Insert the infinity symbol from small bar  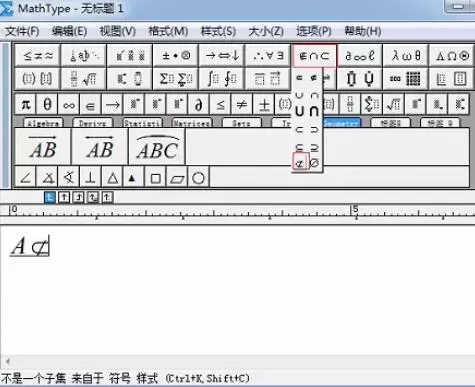click(x=69, y=105)
